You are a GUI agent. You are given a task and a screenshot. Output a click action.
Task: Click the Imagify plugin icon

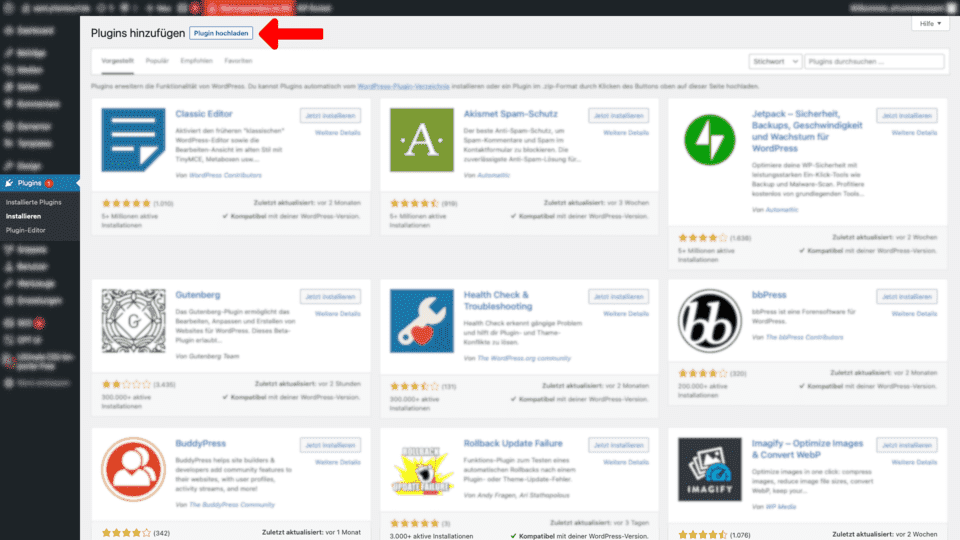(x=709, y=469)
